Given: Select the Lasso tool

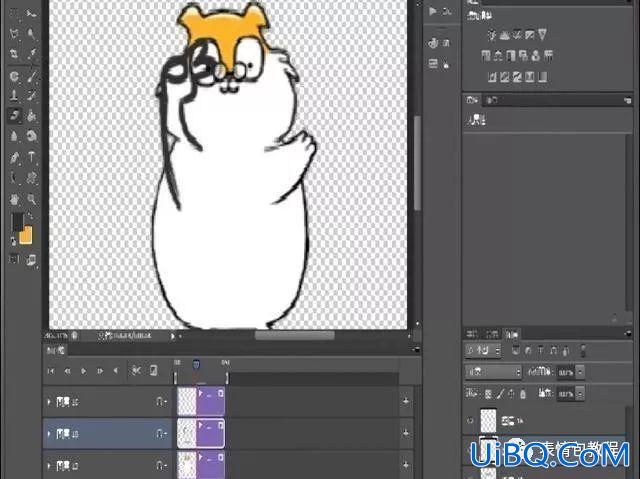Looking at the screenshot, I should coord(15,34).
